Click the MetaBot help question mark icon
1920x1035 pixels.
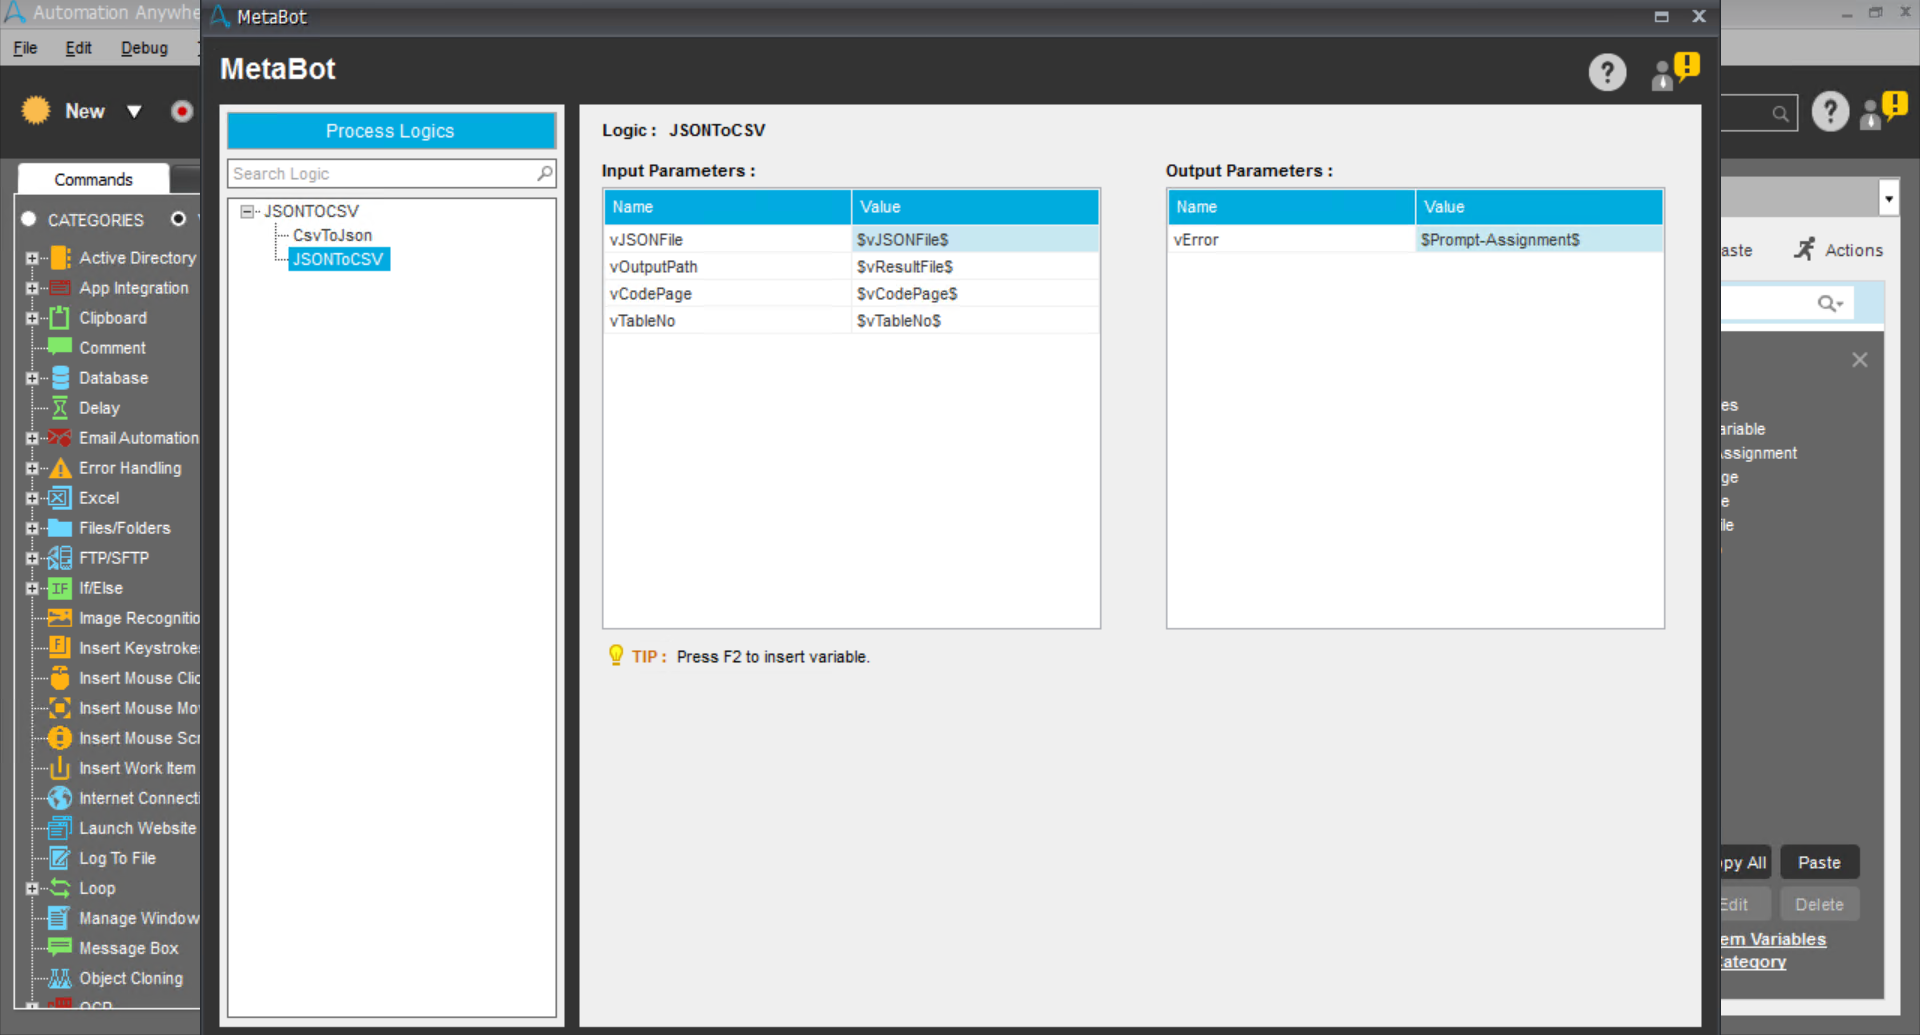(x=1607, y=72)
